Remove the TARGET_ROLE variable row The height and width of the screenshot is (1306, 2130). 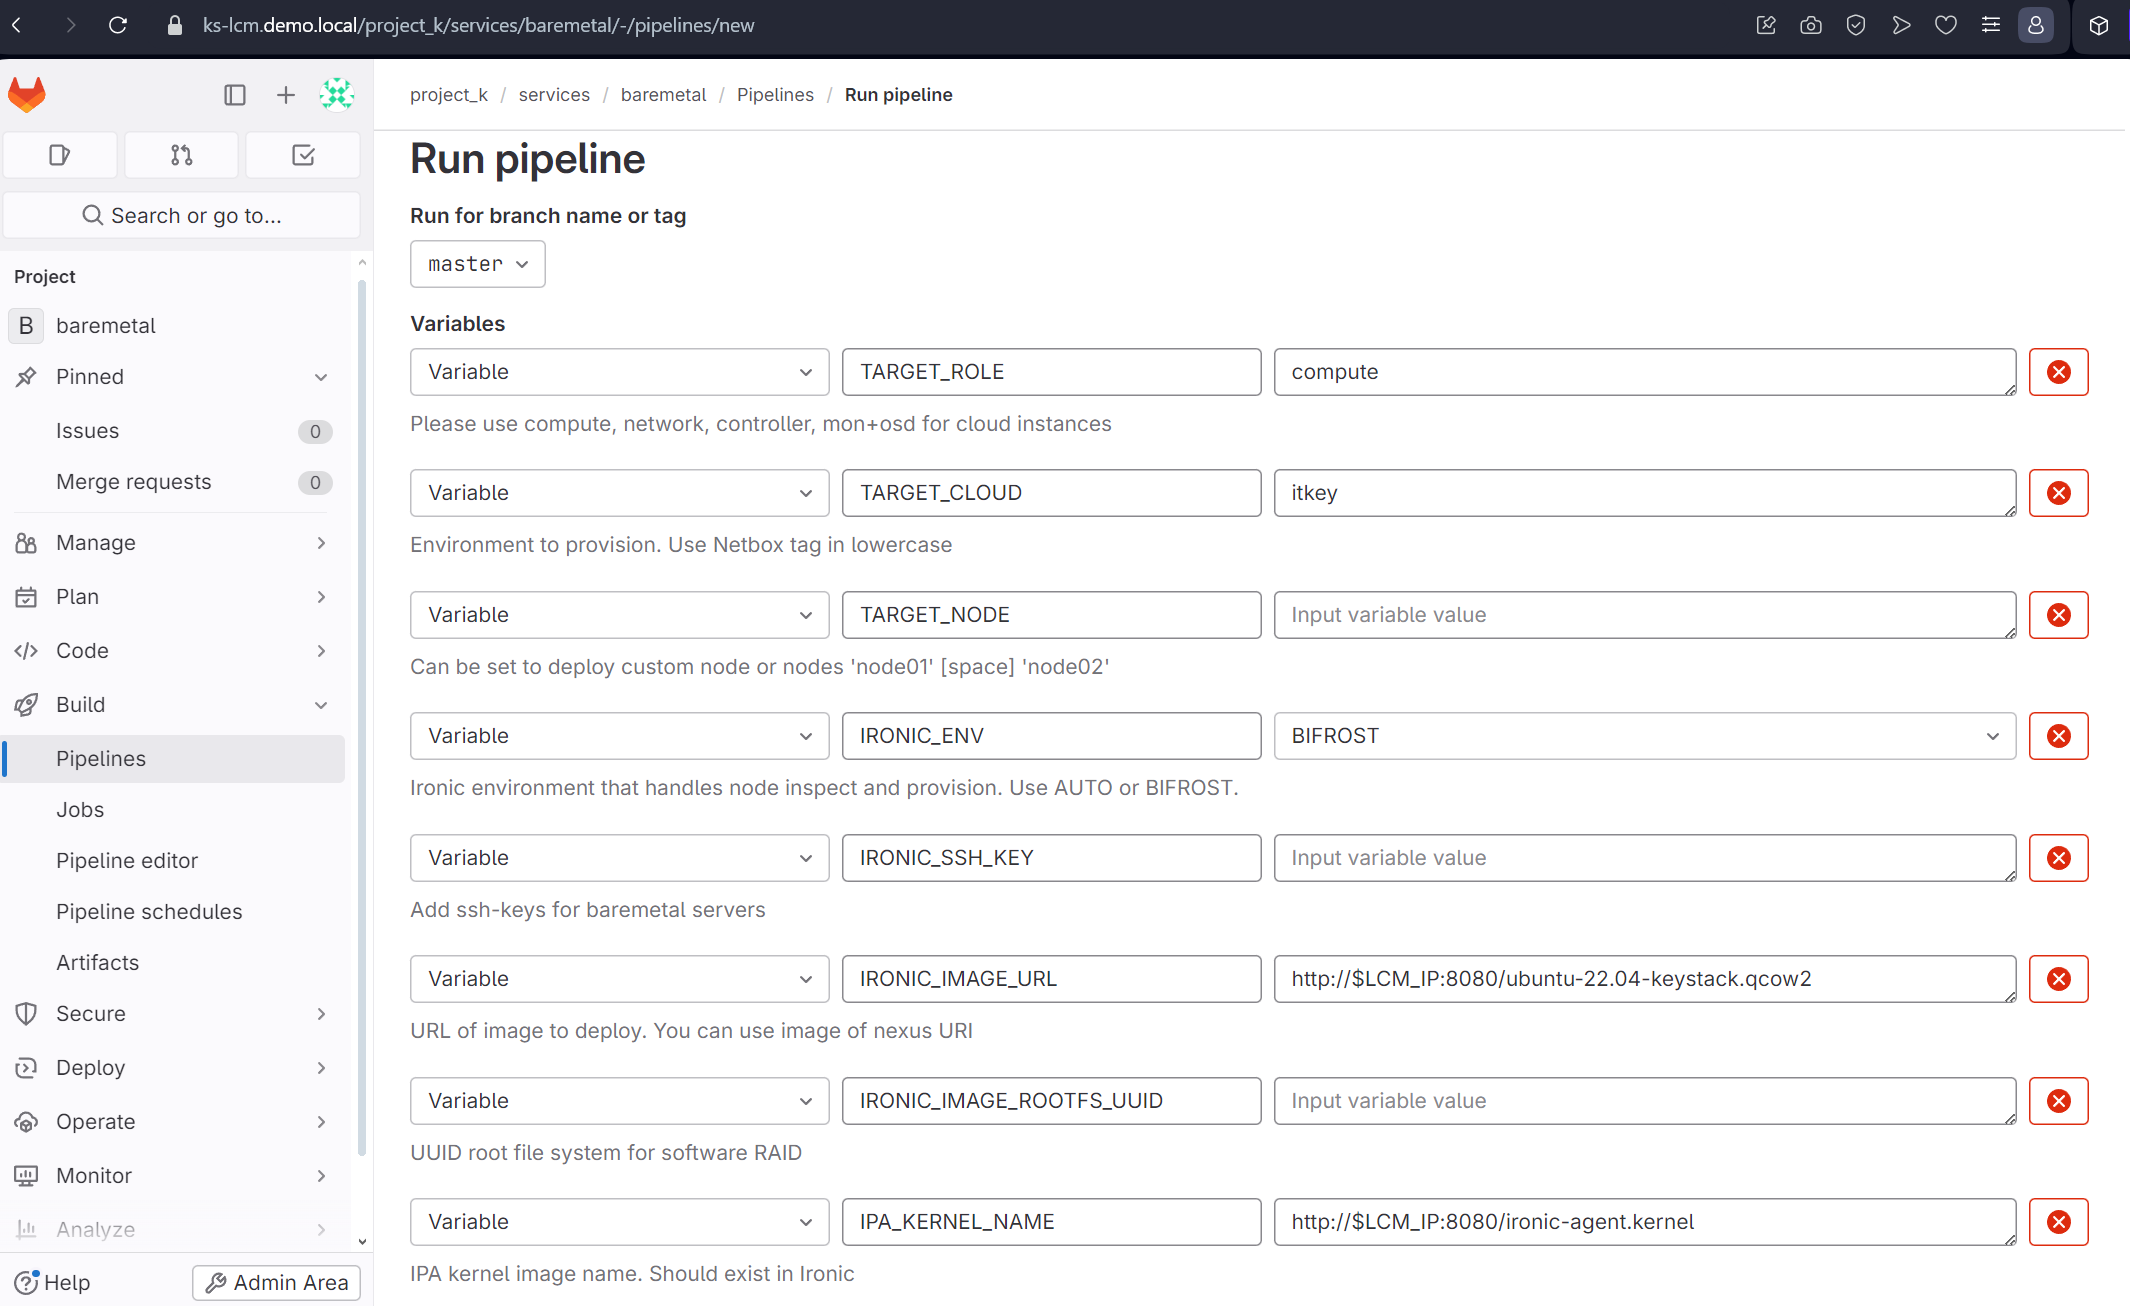point(2058,372)
